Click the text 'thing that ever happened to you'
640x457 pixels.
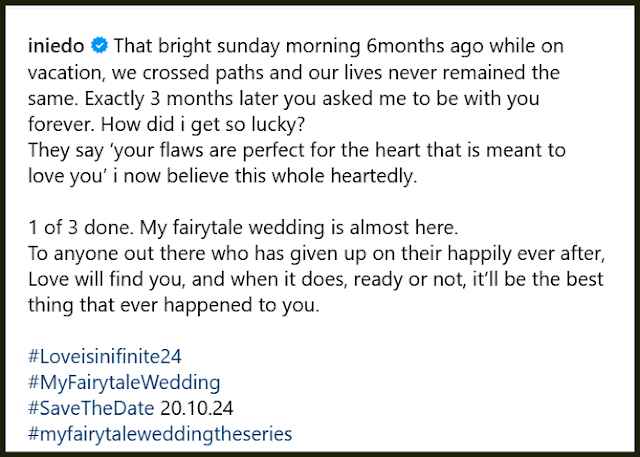click(173, 305)
